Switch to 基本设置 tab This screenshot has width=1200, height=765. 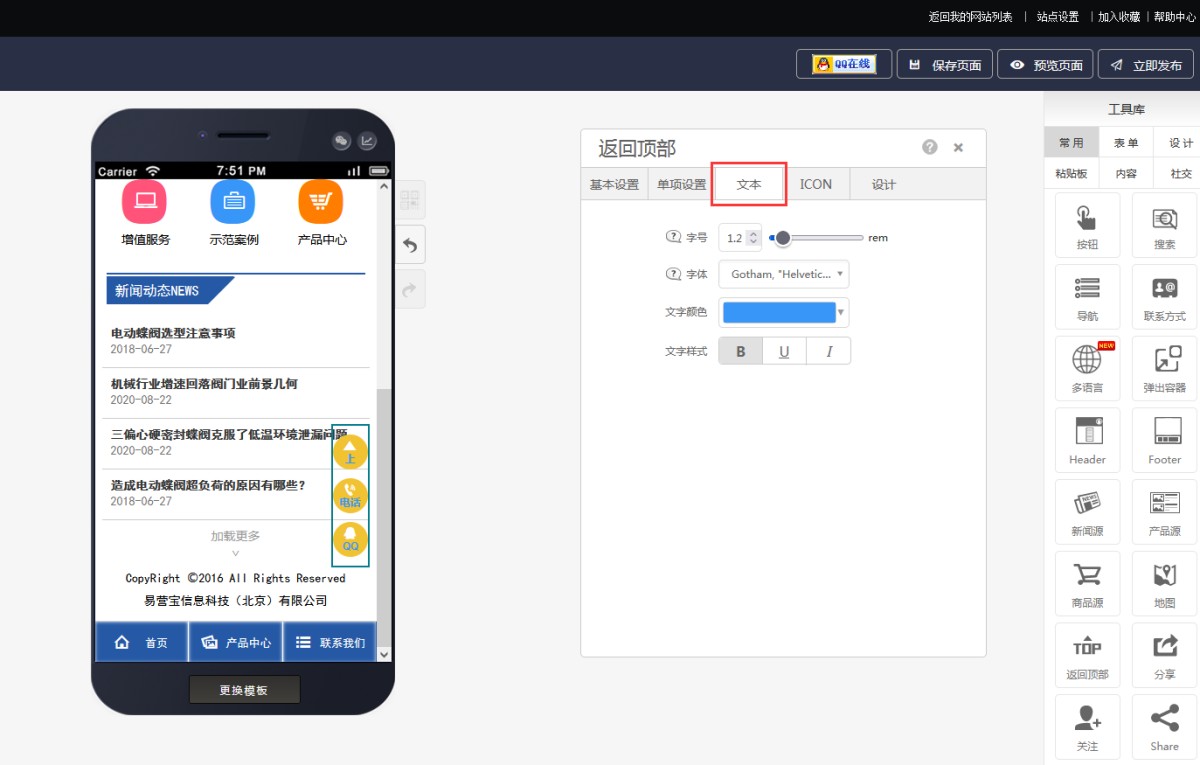(x=614, y=184)
